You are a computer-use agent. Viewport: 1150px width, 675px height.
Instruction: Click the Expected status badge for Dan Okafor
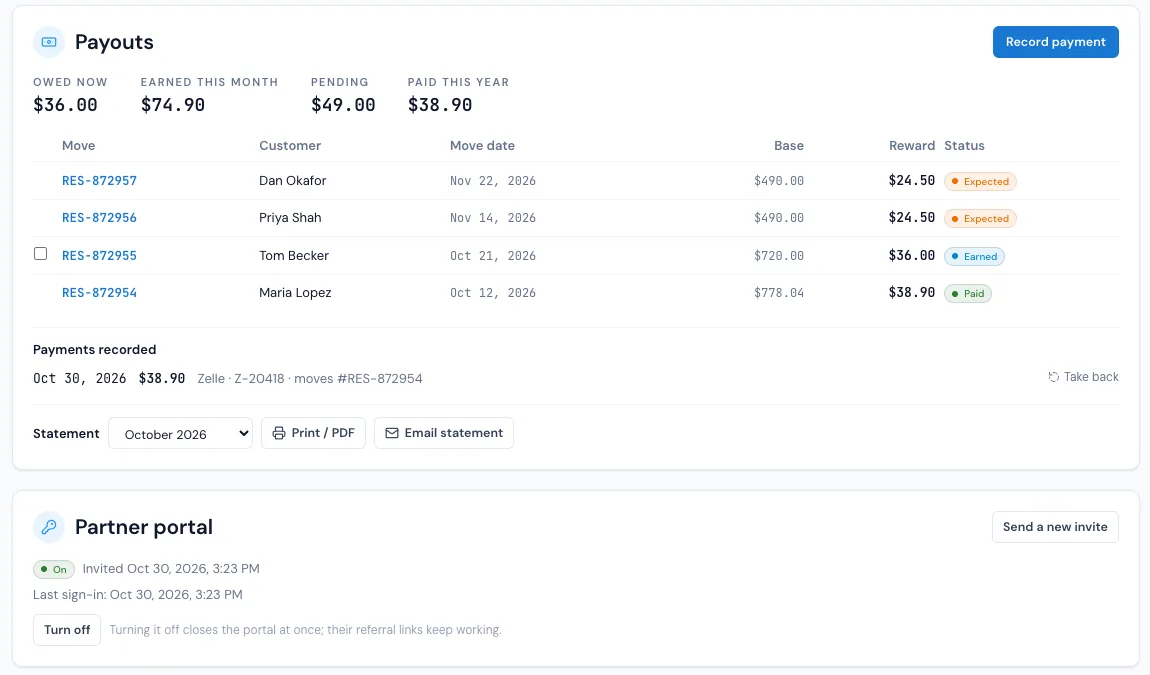coord(980,181)
